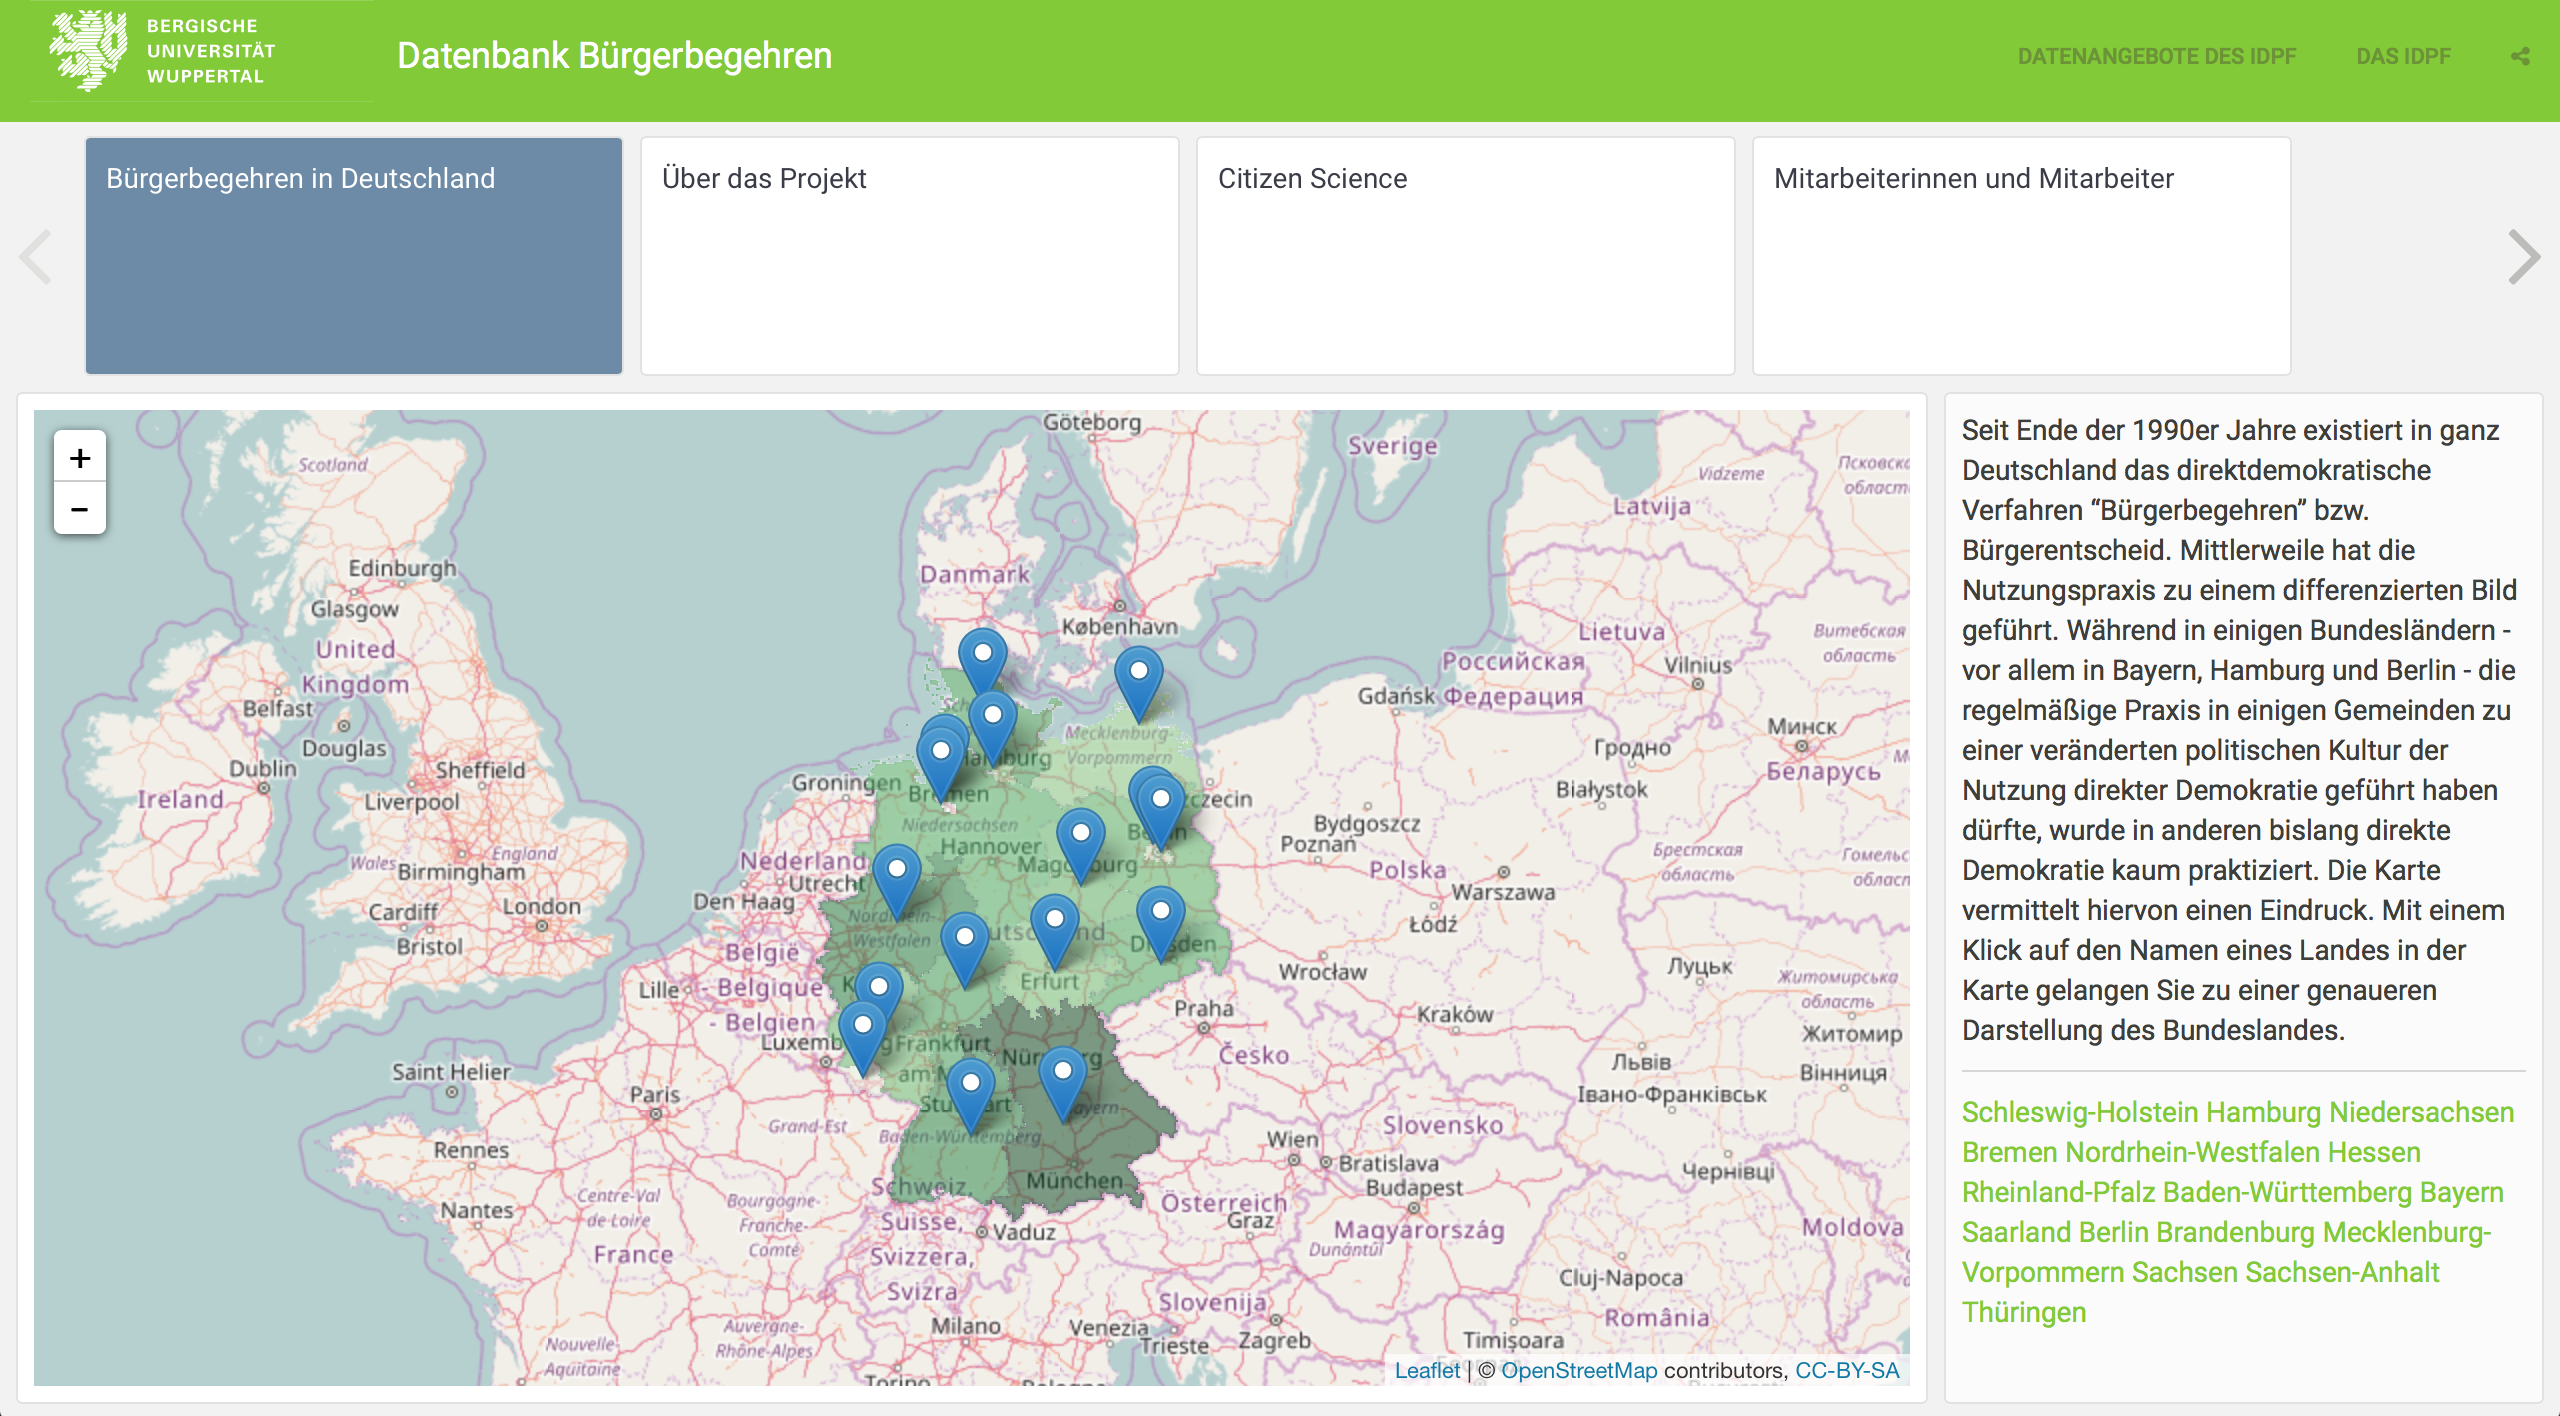2560x1416 pixels.
Task: Open the Über das Projekt card
Action: (x=910, y=256)
